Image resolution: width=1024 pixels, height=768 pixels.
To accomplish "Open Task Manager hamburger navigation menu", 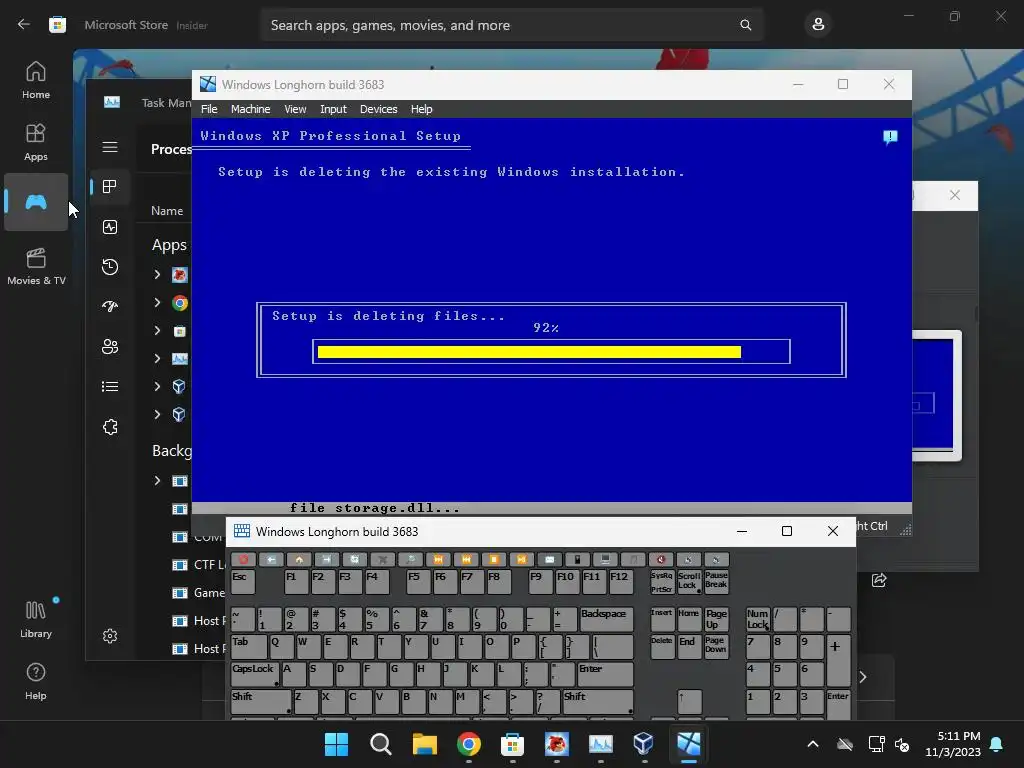I will click(110, 147).
